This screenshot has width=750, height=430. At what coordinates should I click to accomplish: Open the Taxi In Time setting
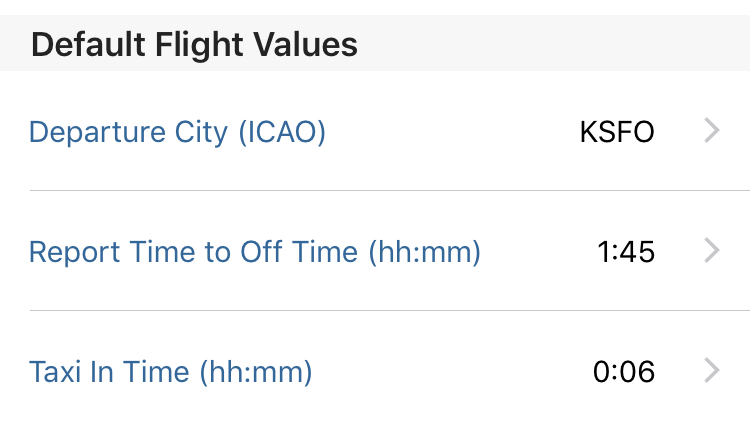[x=375, y=371]
